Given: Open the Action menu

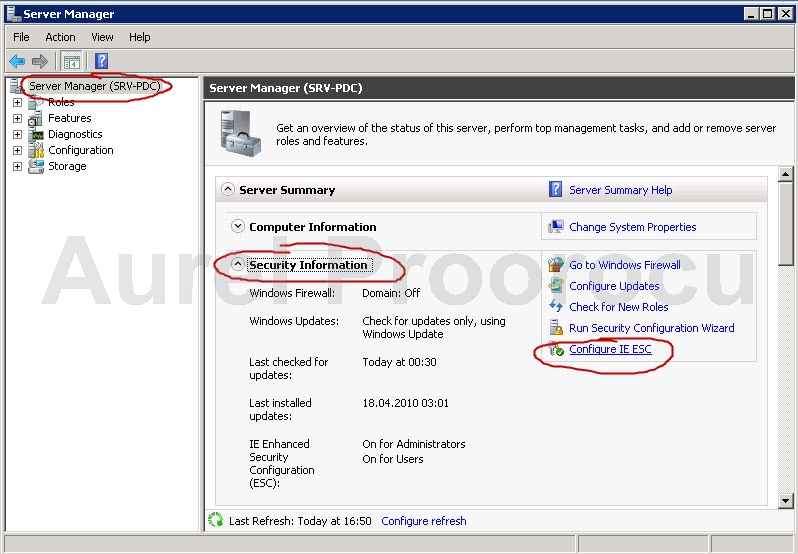Looking at the screenshot, I should coord(60,37).
